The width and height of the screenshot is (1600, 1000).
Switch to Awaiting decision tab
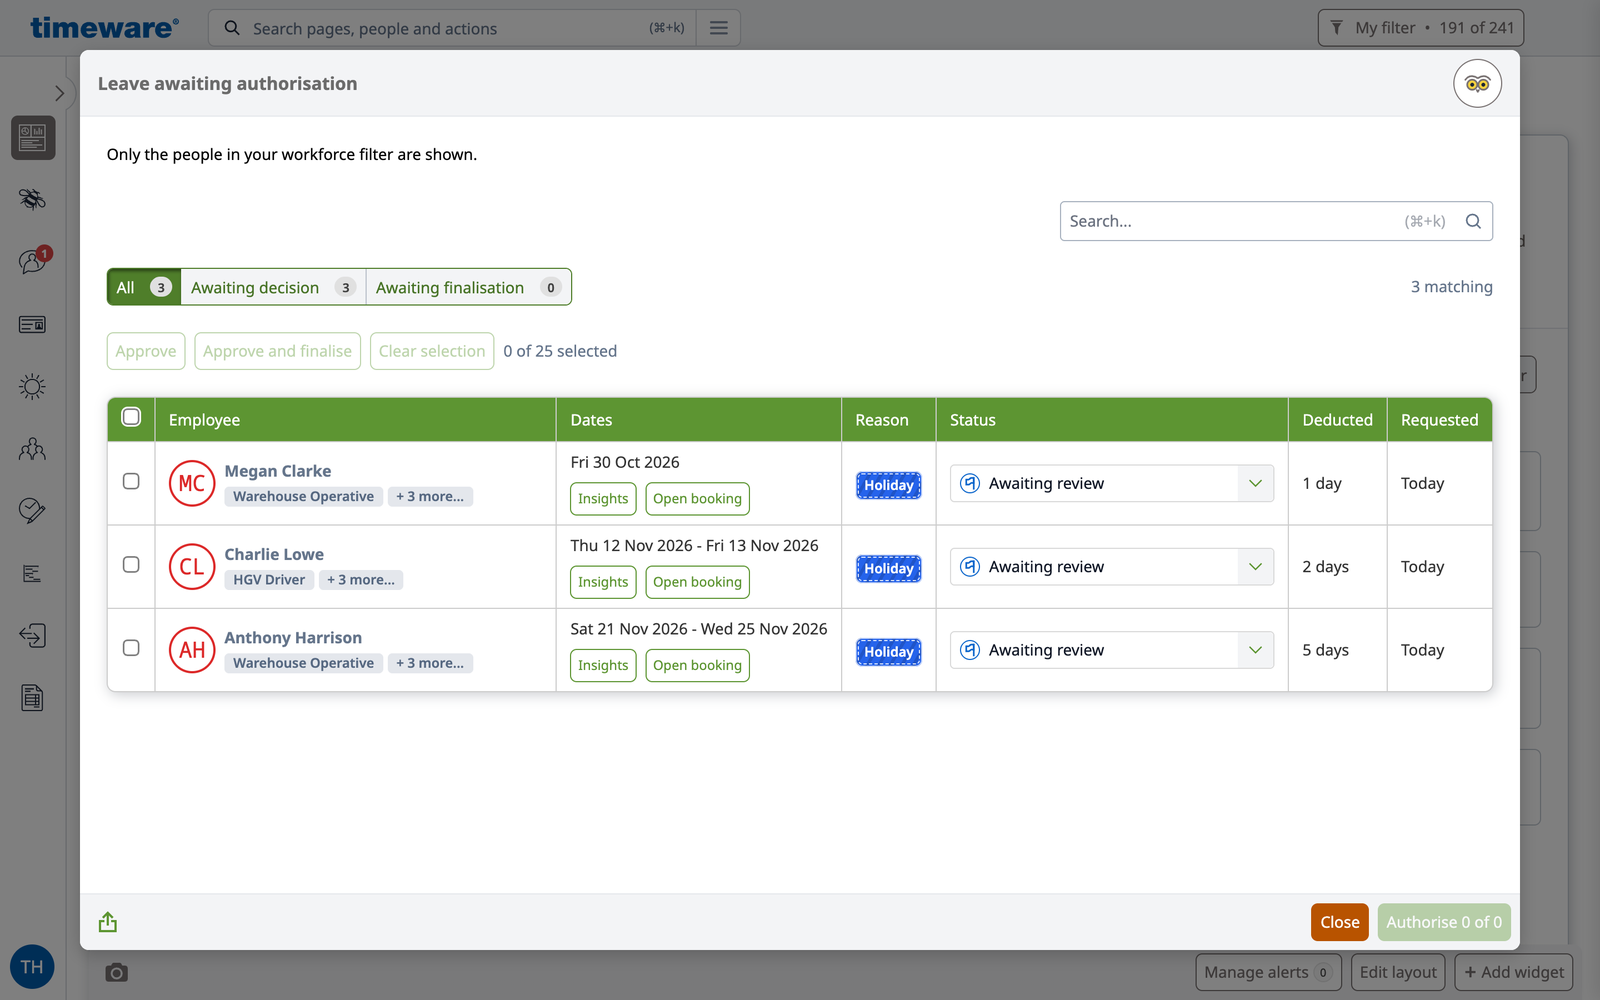tap(273, 287)
